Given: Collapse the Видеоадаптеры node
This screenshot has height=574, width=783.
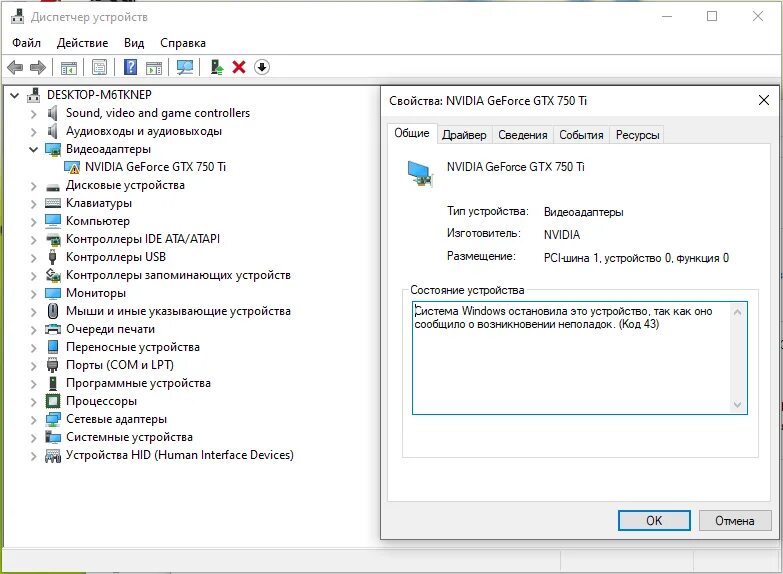Looking at the screenshot, I should [x=33, y=149].
